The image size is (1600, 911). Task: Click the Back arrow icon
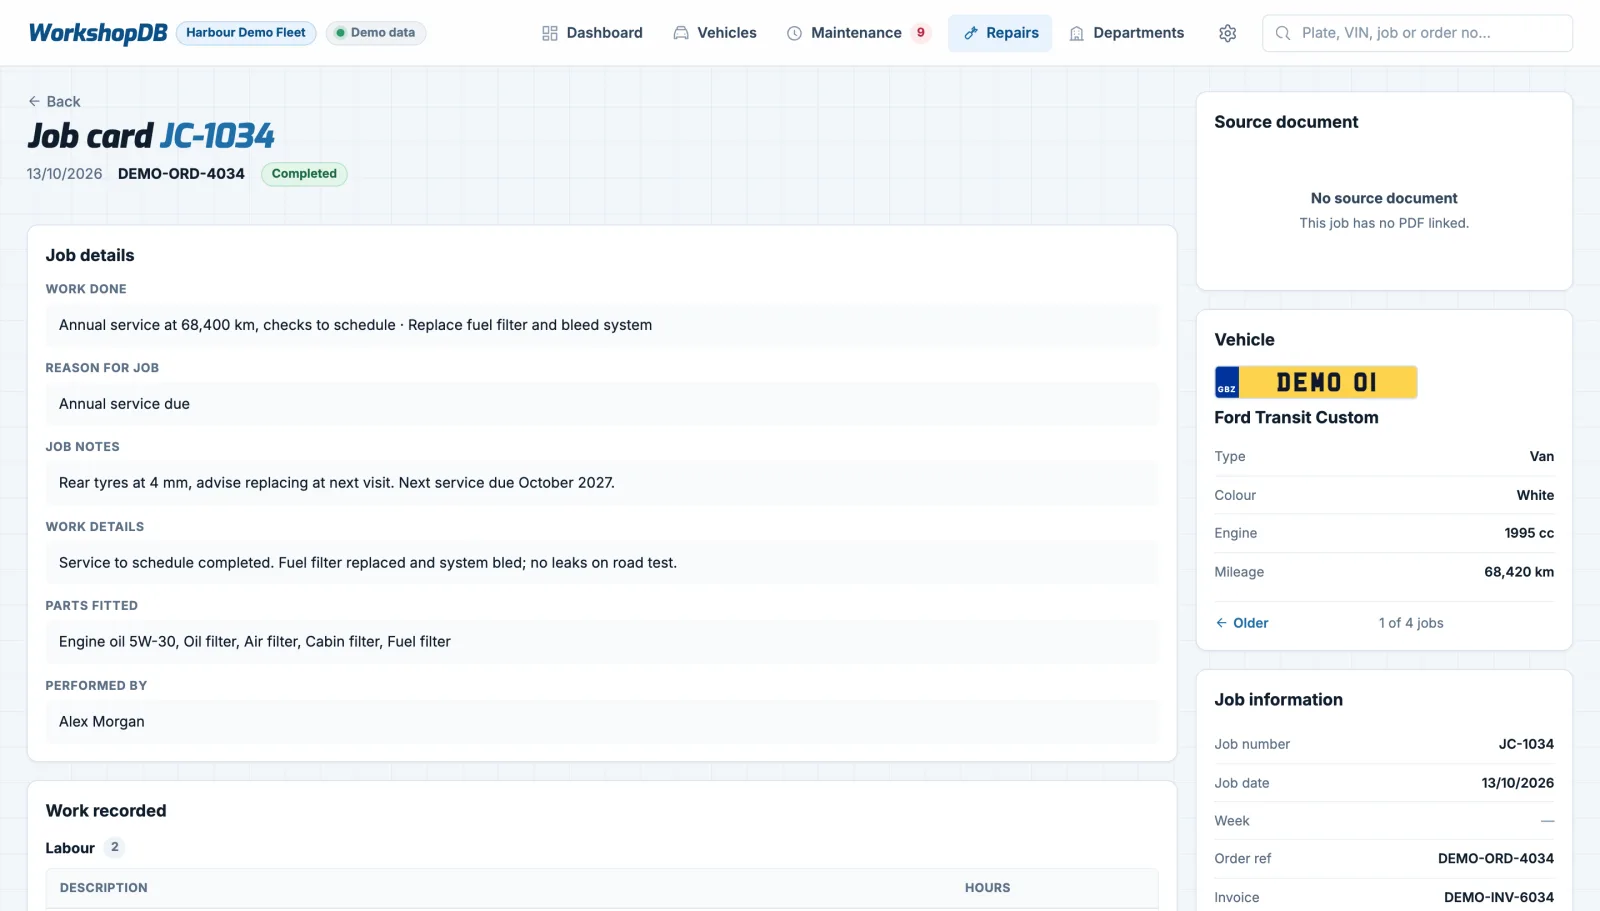click(x=34, y=101)
